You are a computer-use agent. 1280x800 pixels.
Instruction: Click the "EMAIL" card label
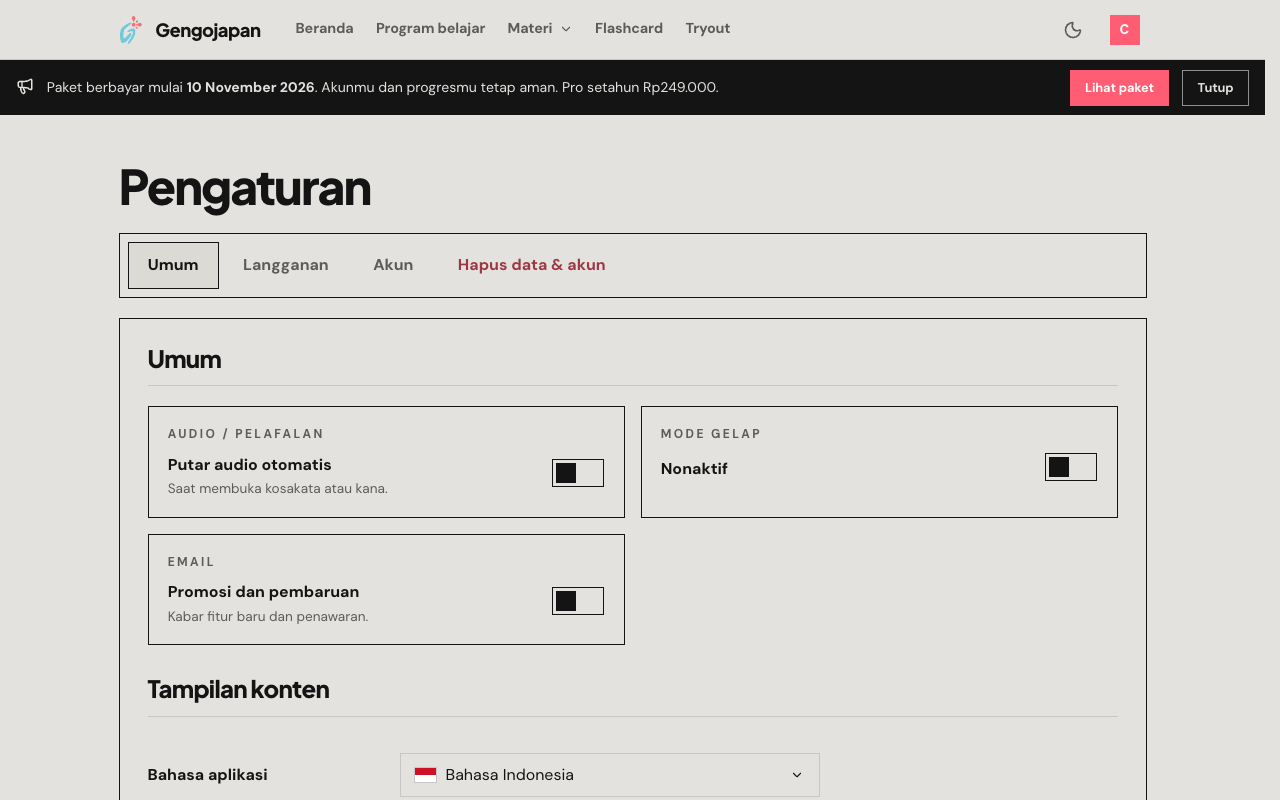[192, 562]
